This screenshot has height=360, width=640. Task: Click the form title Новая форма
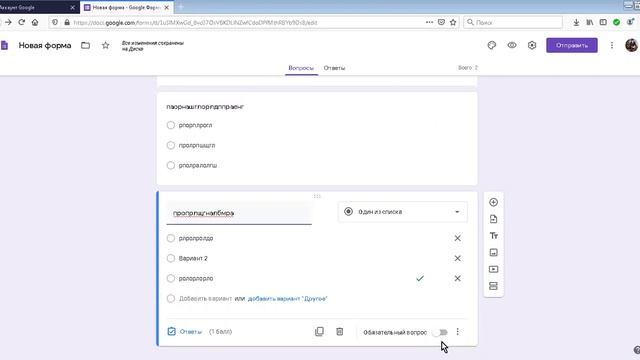[x=45, y=45]
